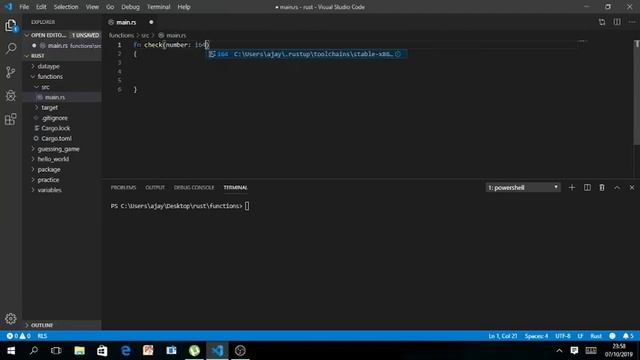640x360 pixels.
Task: Change encoding via UTF-8 status item
Action: [562, 336]
